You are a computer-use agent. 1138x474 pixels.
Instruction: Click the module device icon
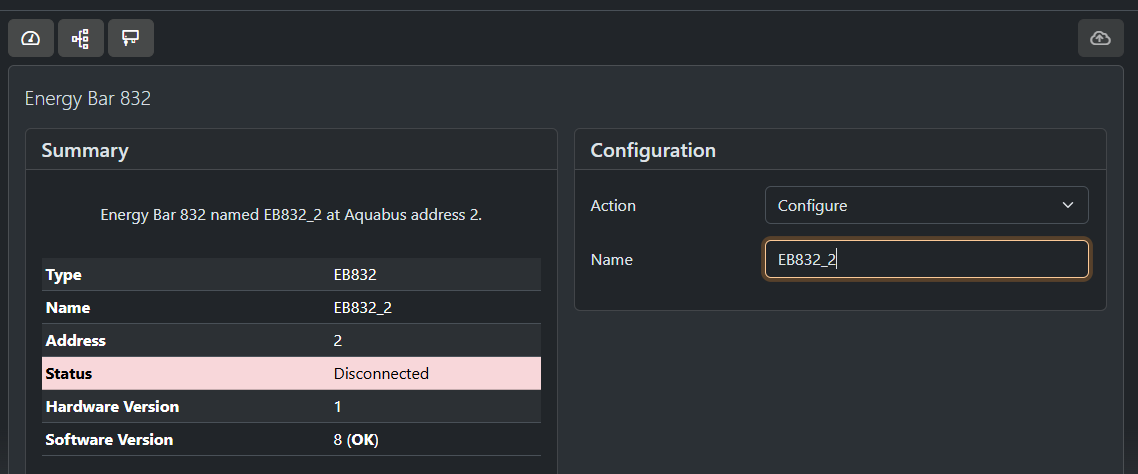pyautogui.click(x=130, y=38)
